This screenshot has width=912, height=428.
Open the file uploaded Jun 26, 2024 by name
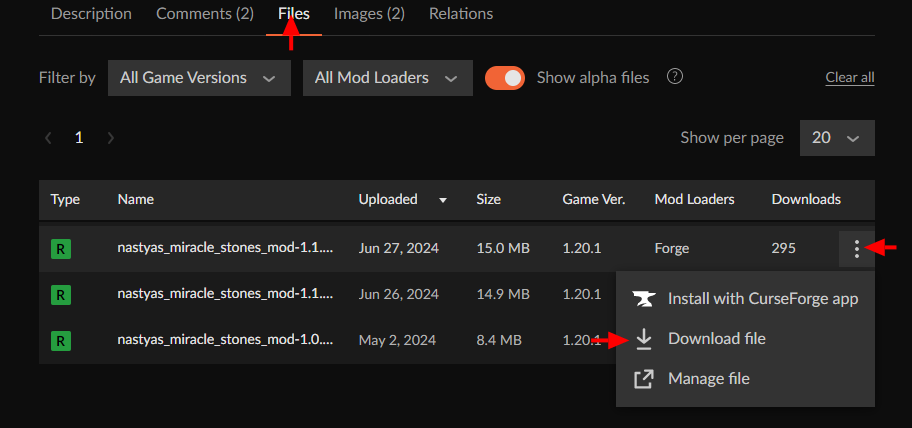click(x=225, y=294)
